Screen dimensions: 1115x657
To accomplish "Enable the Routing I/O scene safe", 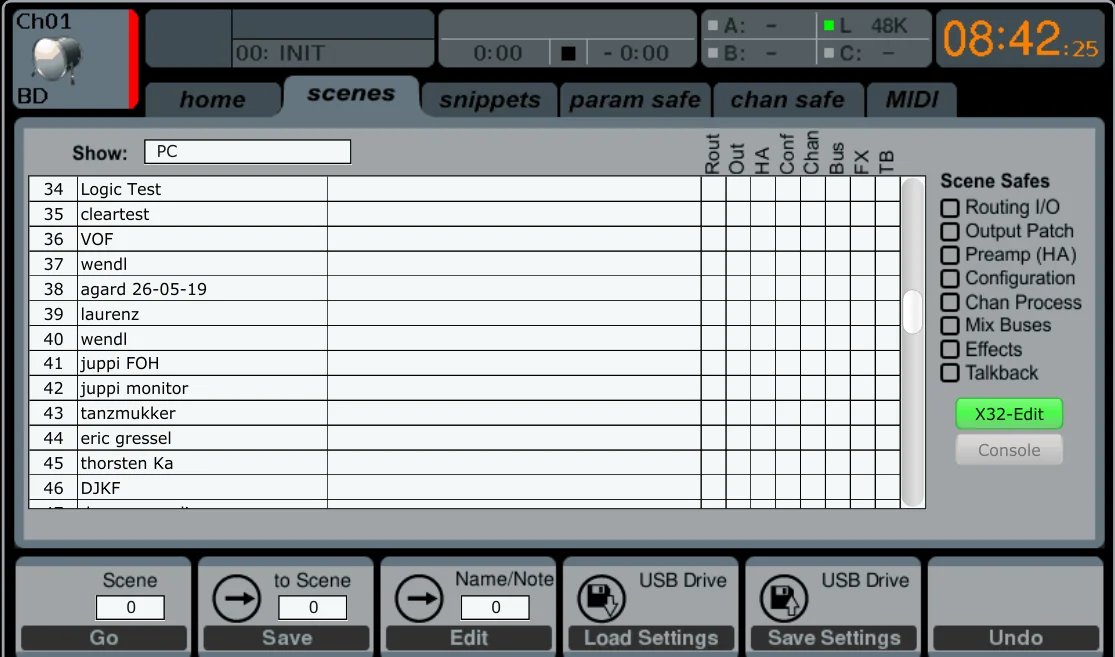I will coord(950,208).
